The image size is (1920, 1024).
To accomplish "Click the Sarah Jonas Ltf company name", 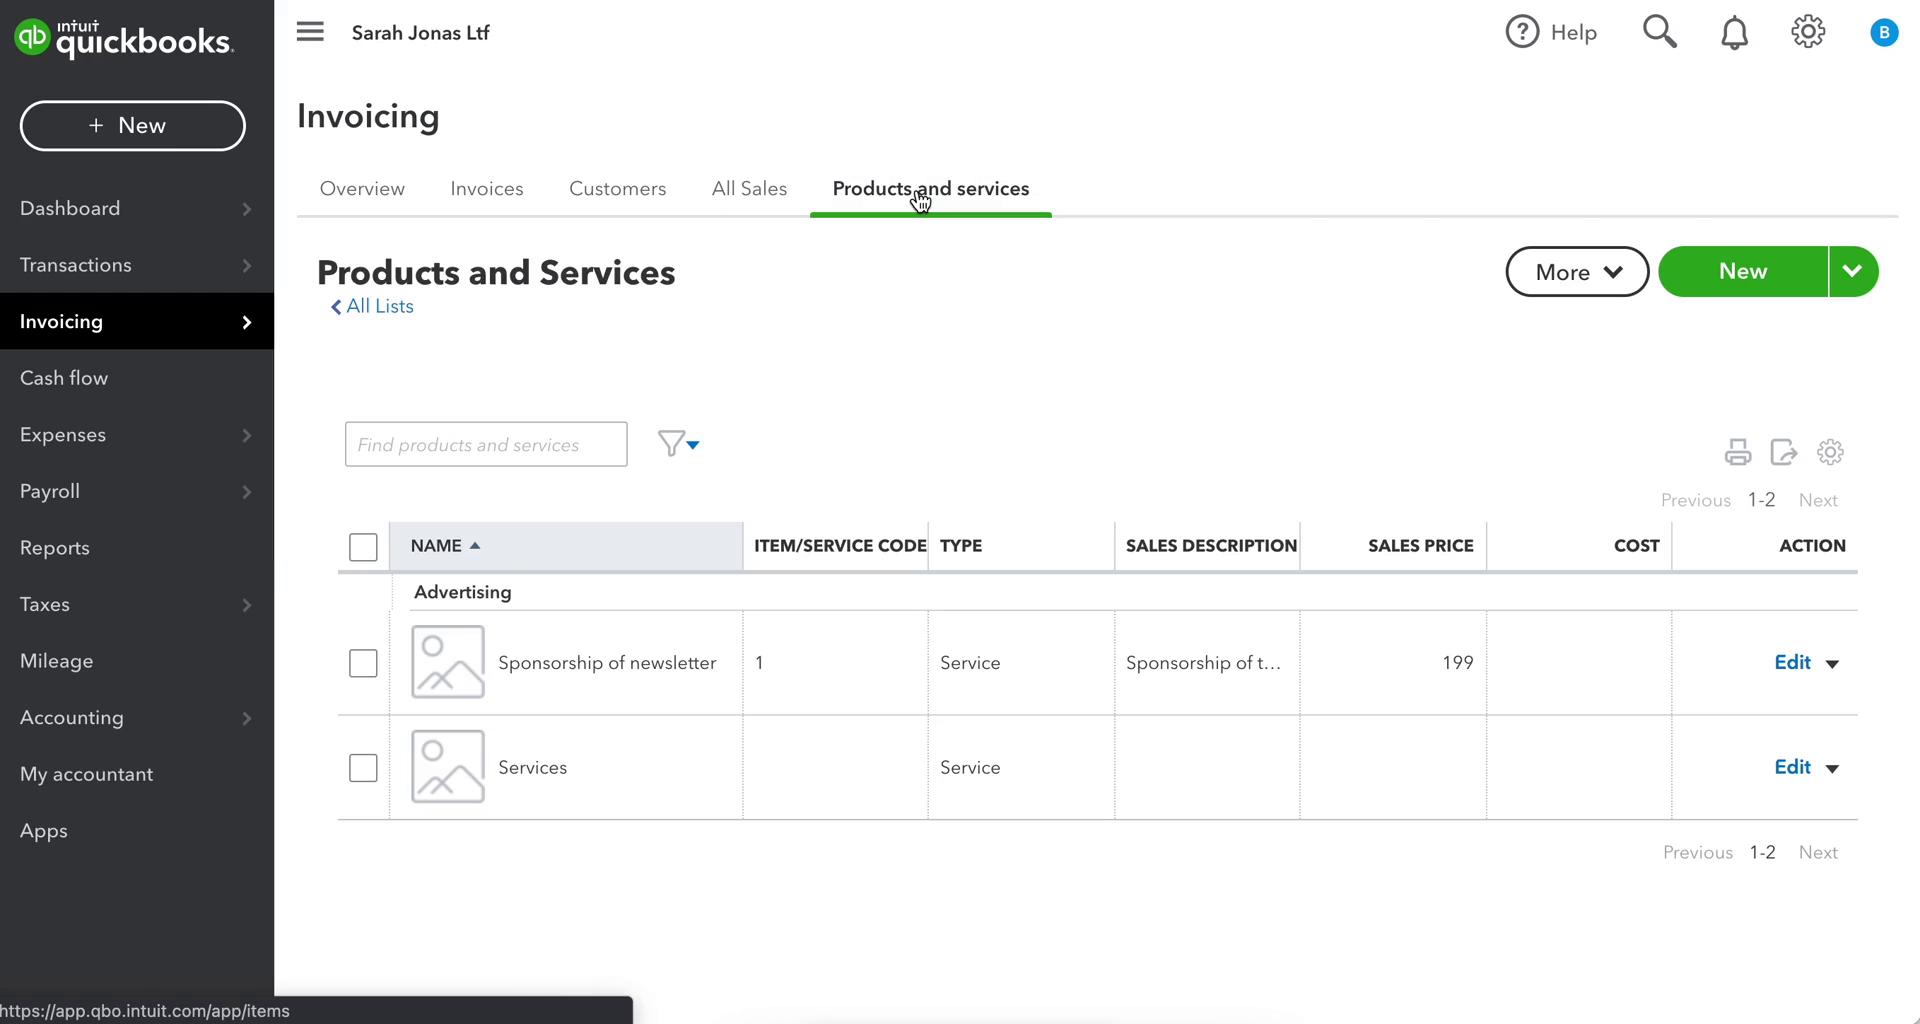I will coord(420,33).
